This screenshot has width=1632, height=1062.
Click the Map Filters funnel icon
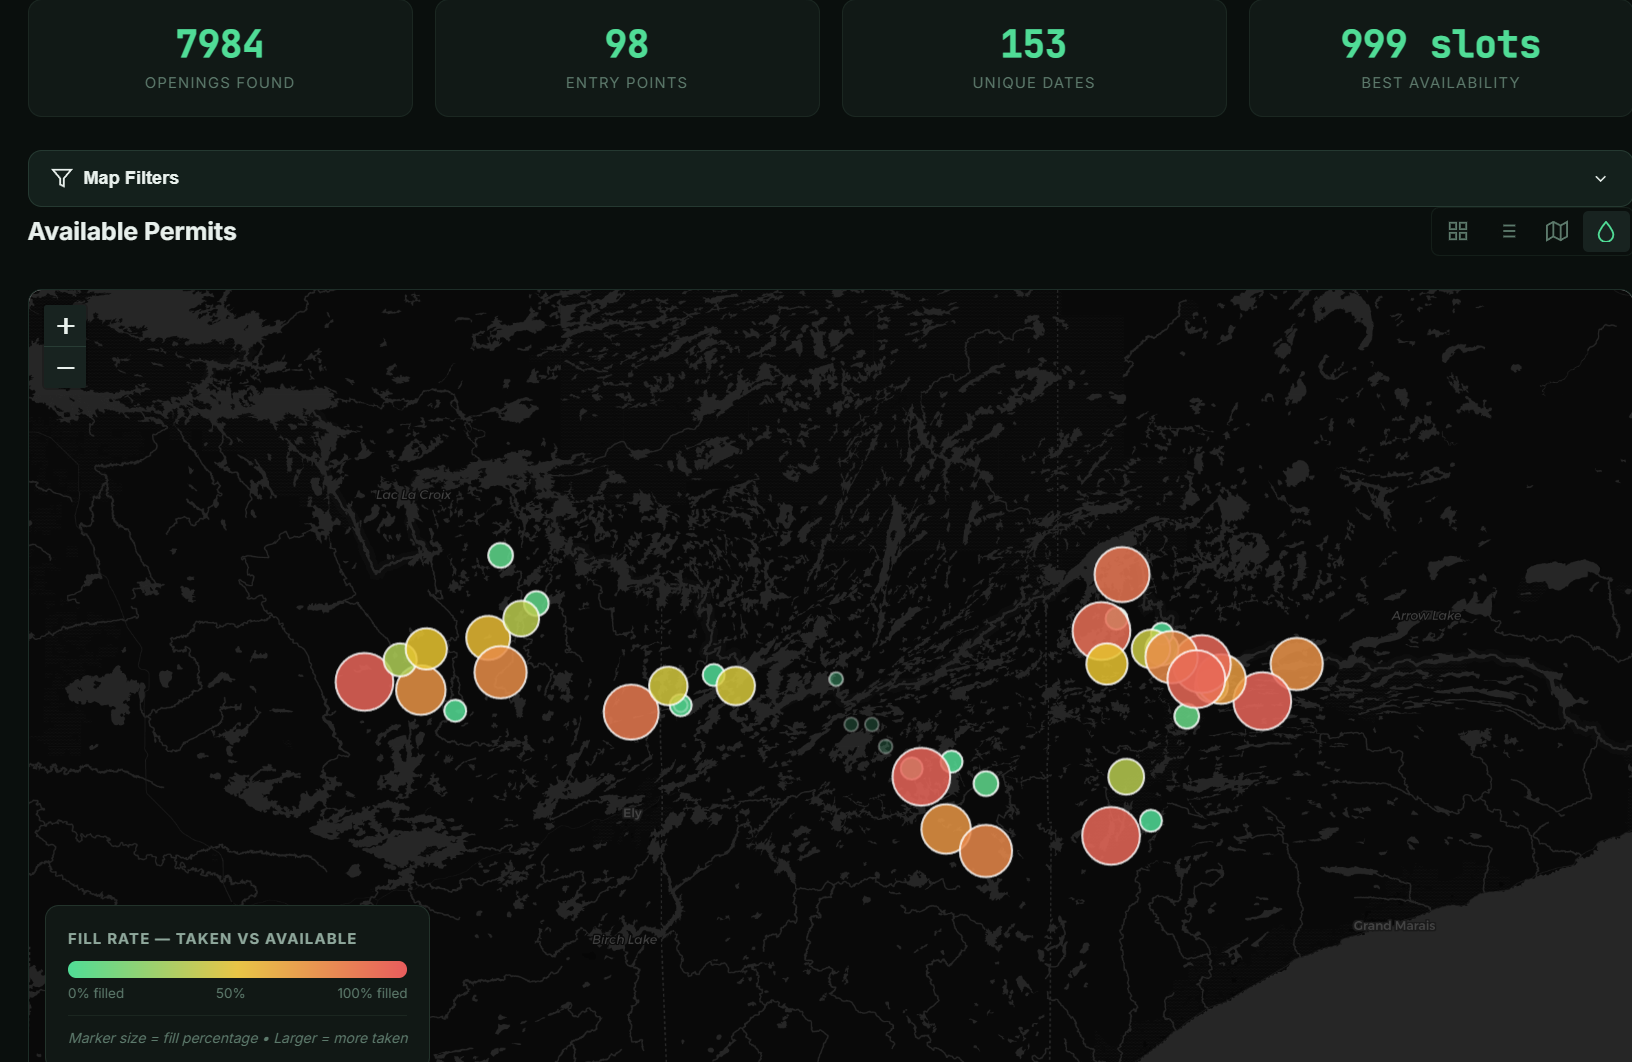(62, 178)
